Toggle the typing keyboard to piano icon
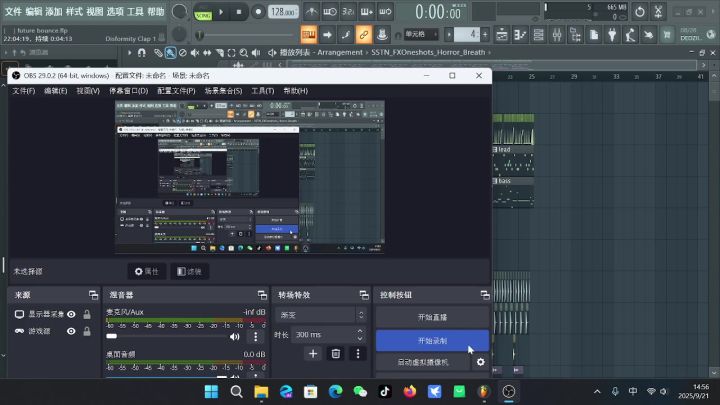 [x=309, y=34]
